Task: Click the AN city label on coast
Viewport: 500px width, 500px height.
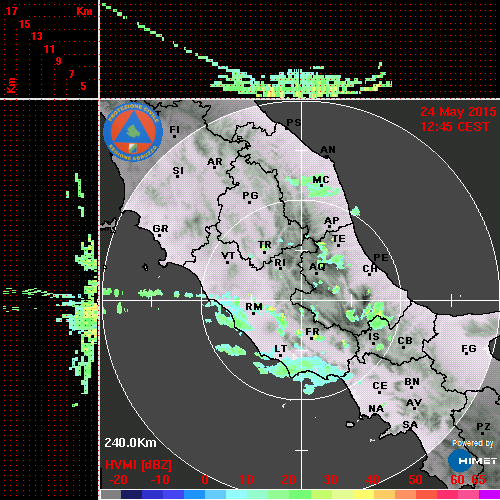Action: click(328, 150)
